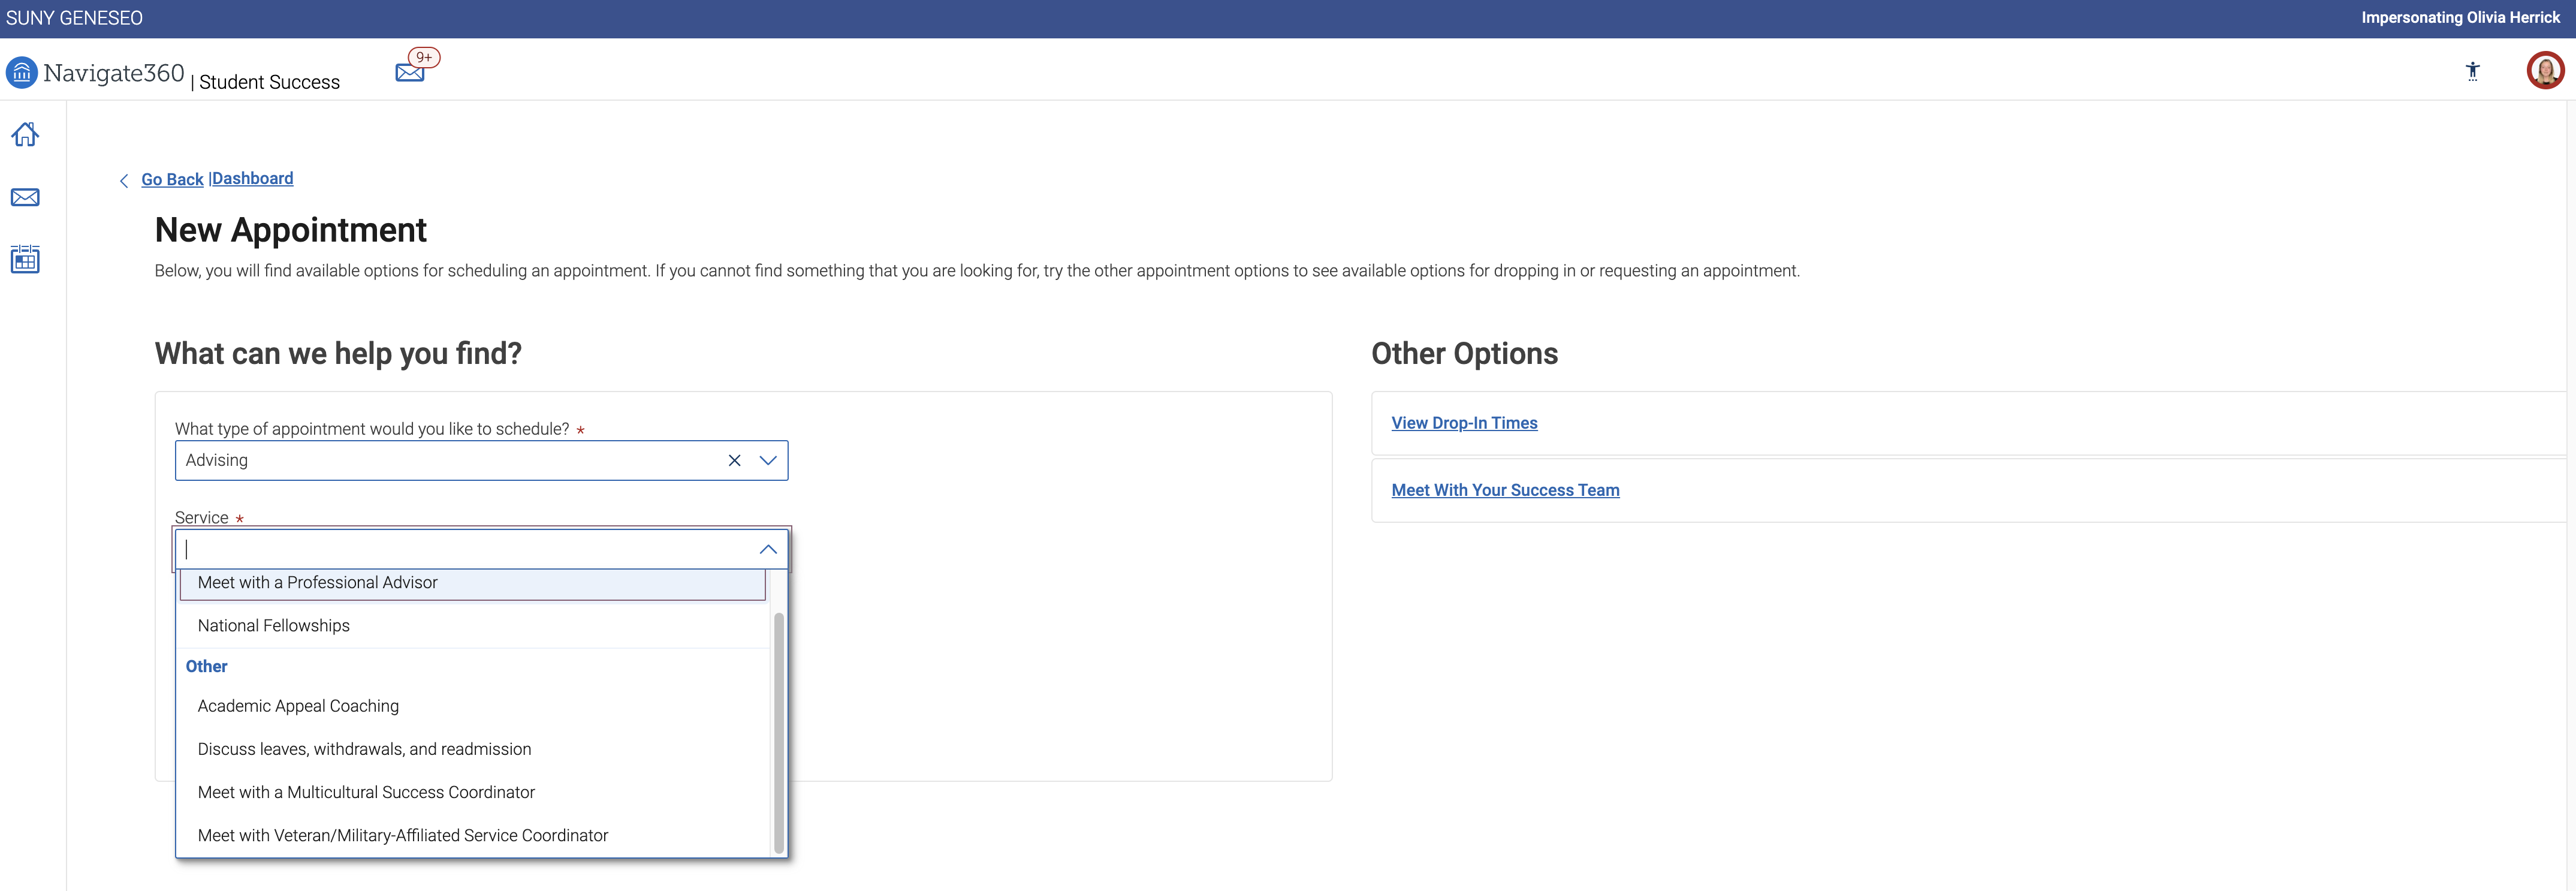Open mail notifications with 9+ badge
This screenshot has height=891, width=2576.
pos(410,72)
